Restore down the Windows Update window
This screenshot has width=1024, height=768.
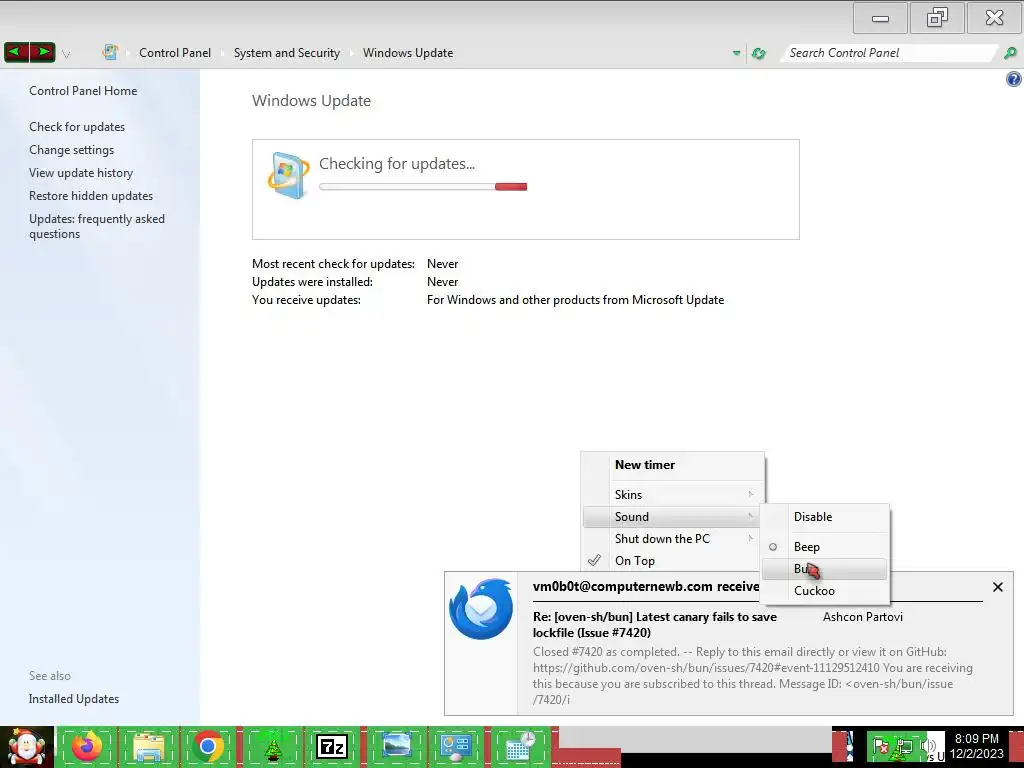pyautogui.click(x=936, y=18)
